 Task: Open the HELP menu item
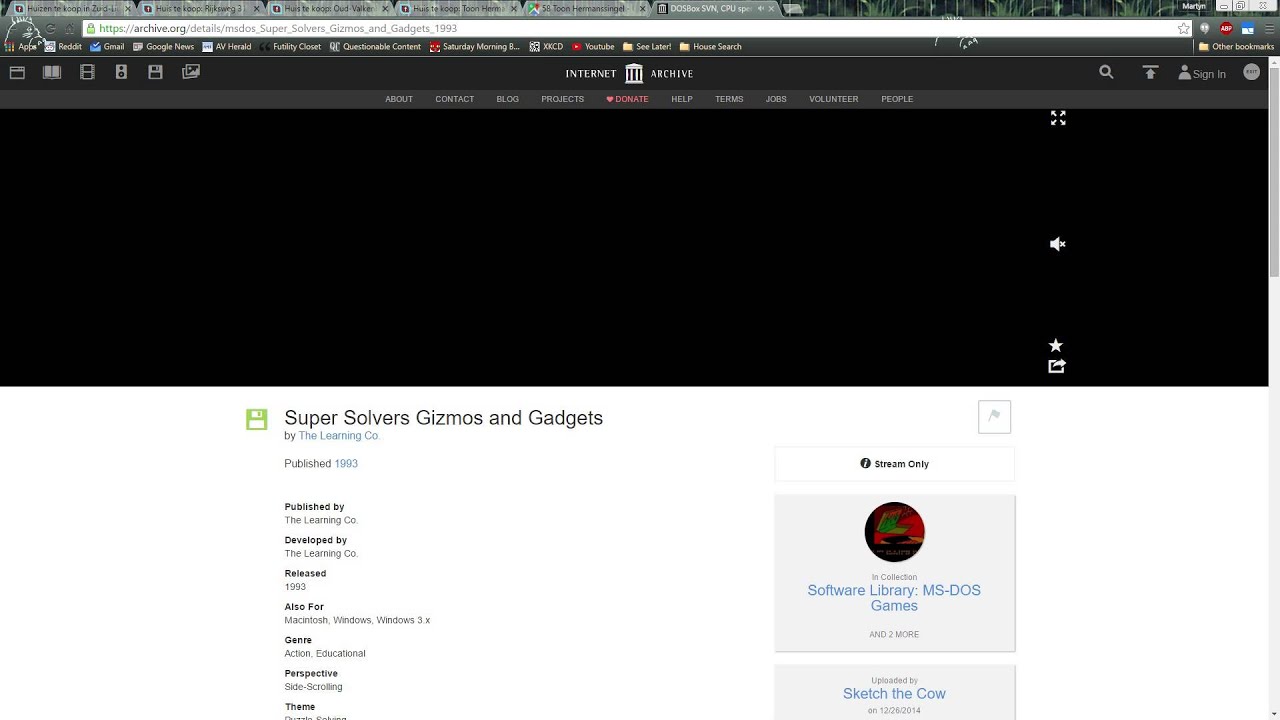tap(682, 99)
